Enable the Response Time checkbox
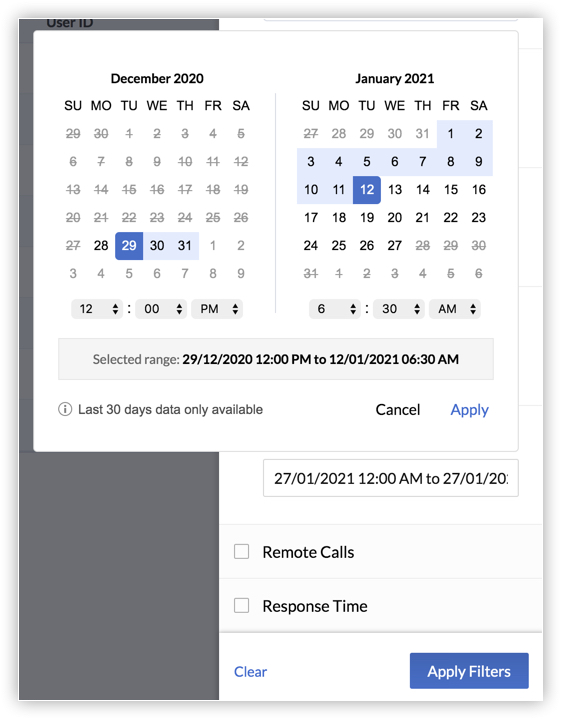Viewport: 561px width, 719px height. tap(241, 605)
